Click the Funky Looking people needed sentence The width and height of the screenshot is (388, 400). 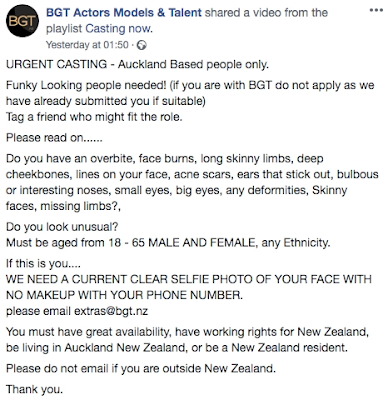[x=190, y=93]
